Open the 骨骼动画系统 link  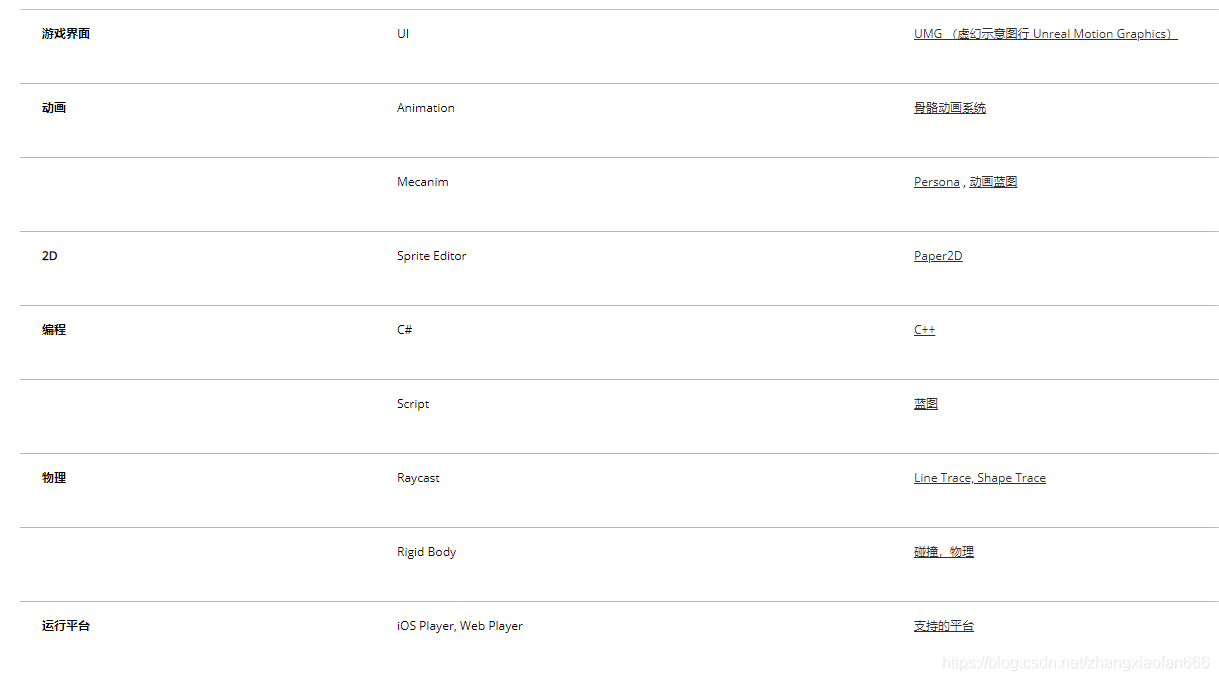click(949, 108)
